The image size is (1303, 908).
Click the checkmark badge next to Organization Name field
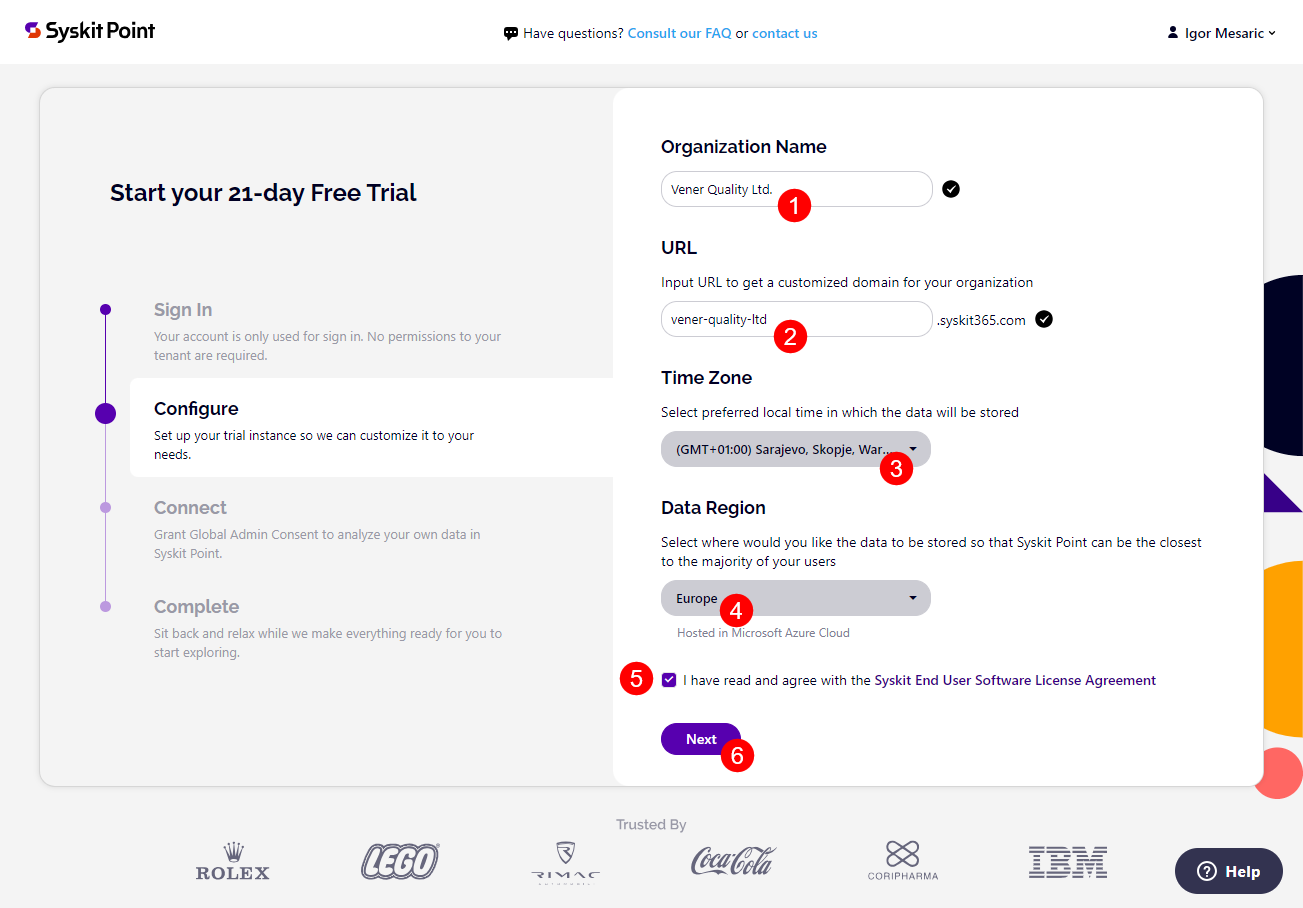[x=951, y=188]
